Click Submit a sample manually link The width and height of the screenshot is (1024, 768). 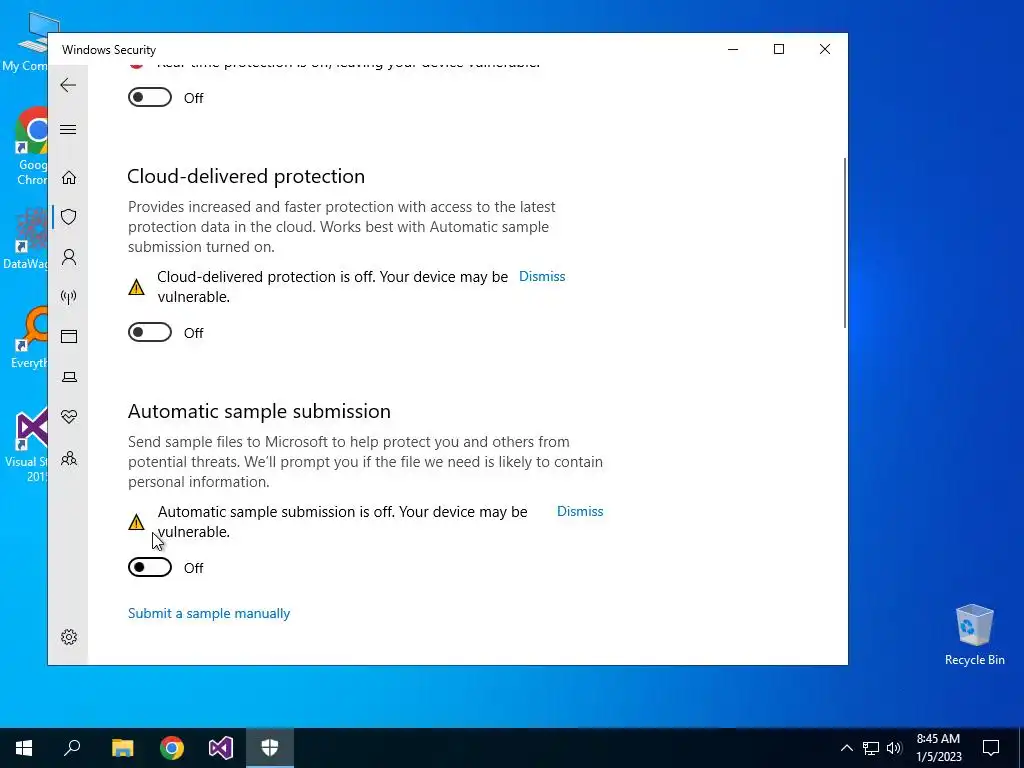click(x=209, y=613)
